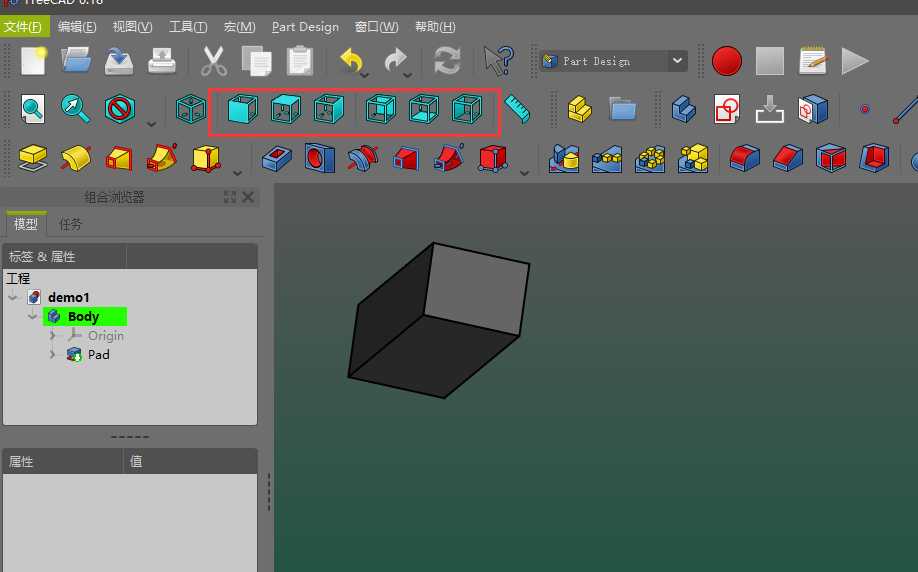Select the Body item in the tree

click(x=84, y=317)
